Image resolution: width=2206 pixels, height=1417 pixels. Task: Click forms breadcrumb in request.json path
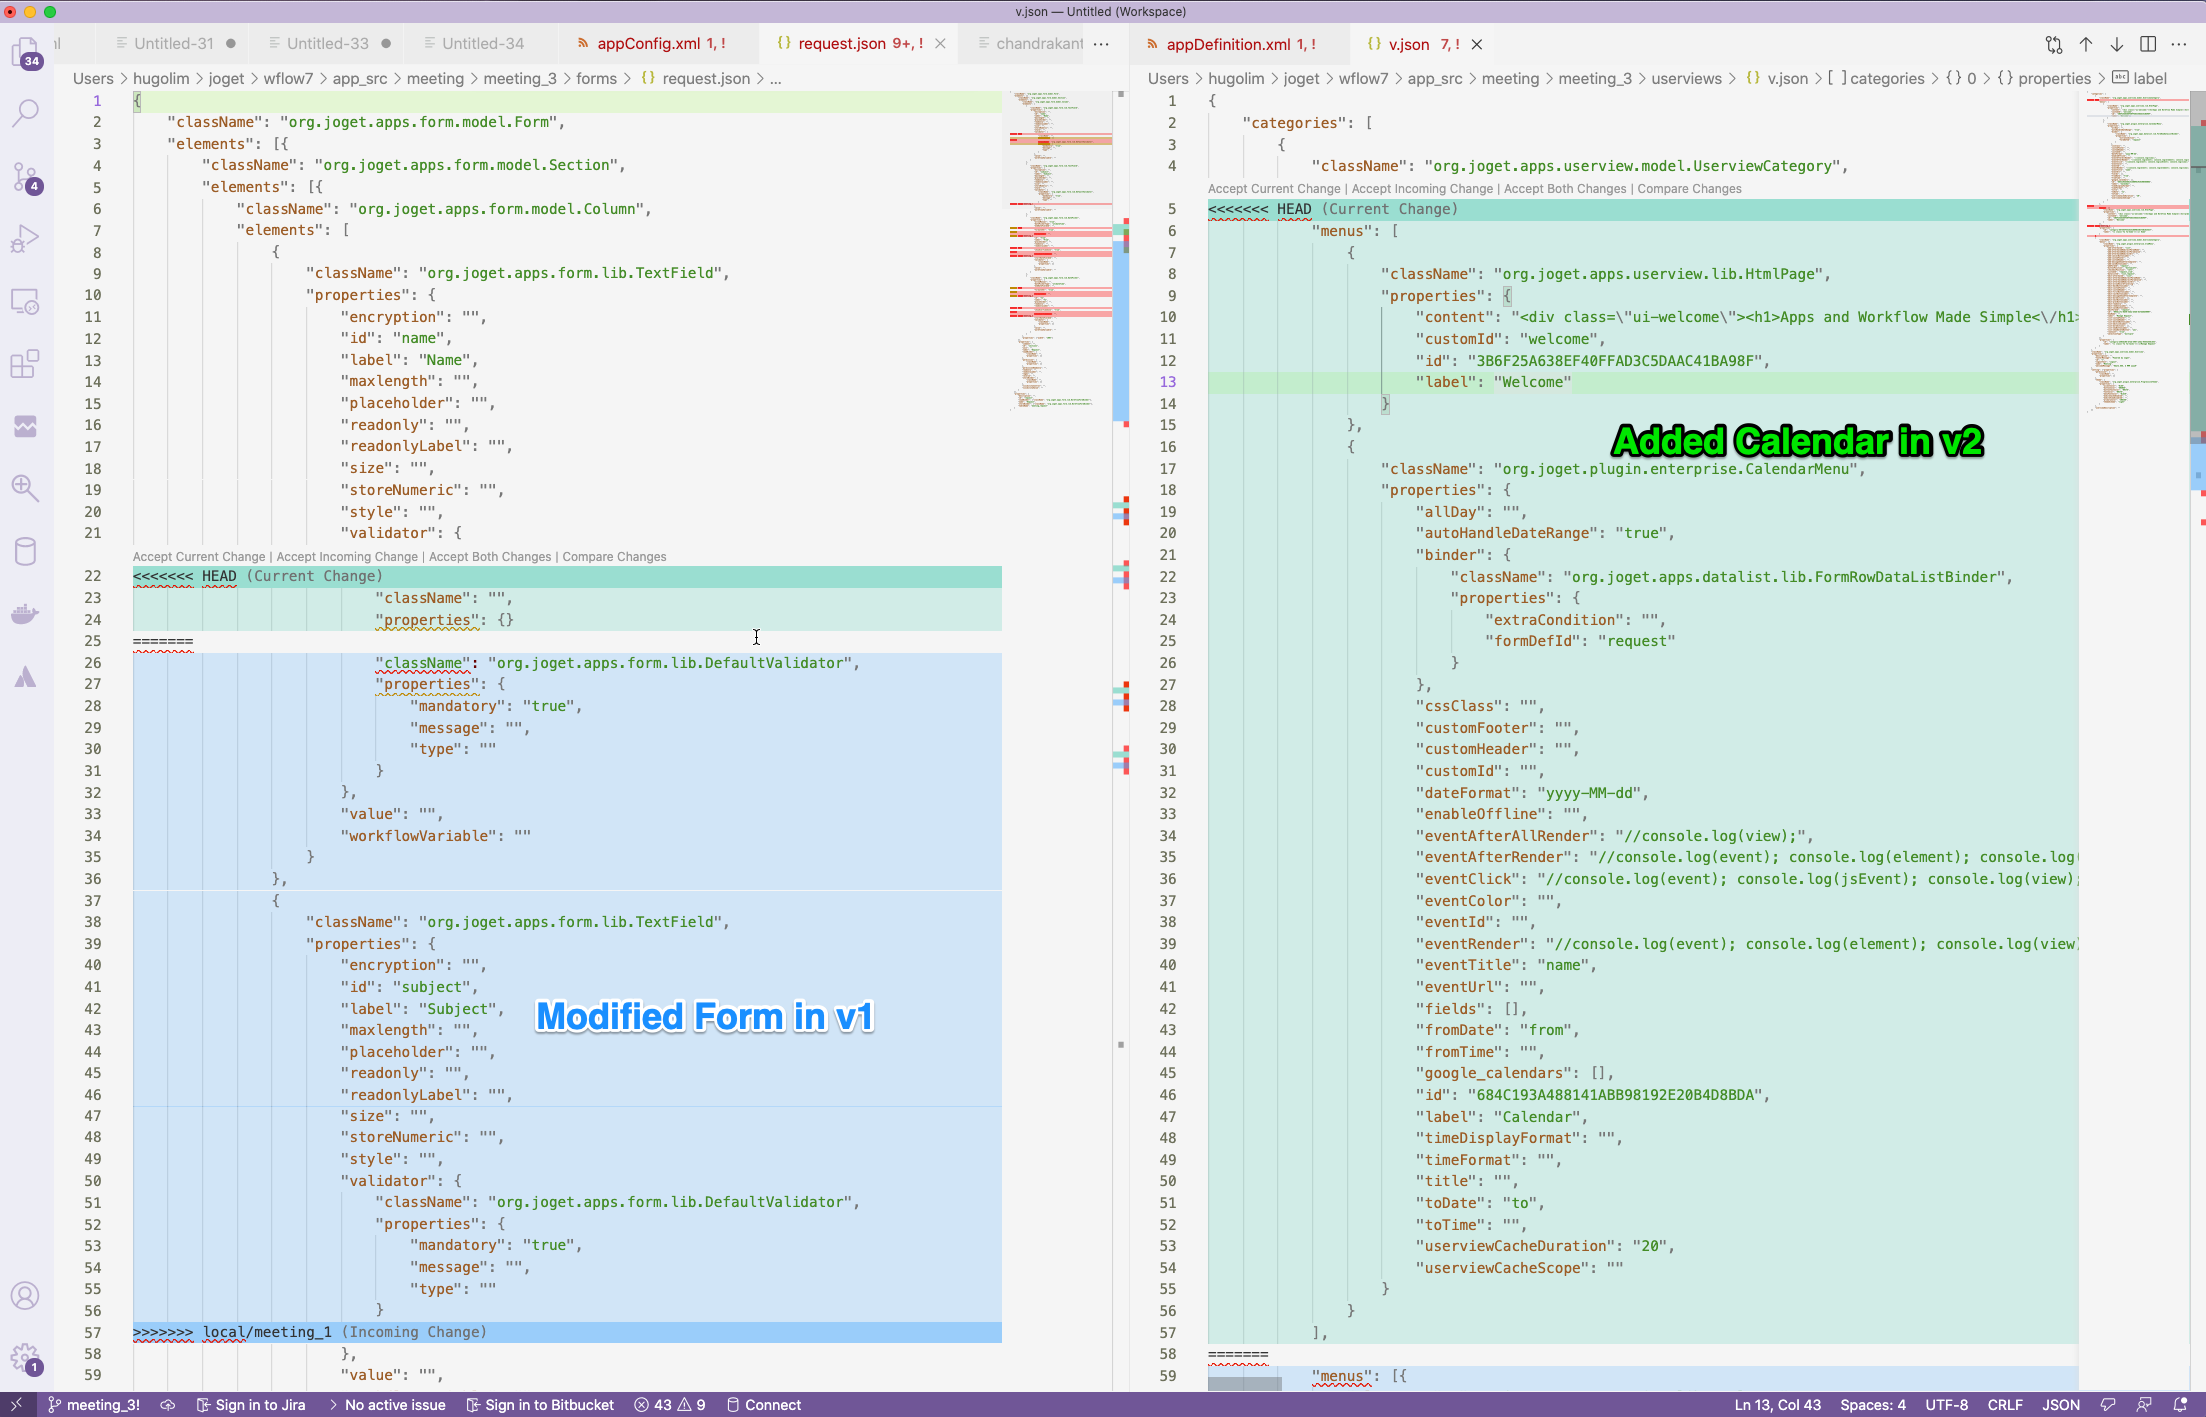click(x=596, y=79)
